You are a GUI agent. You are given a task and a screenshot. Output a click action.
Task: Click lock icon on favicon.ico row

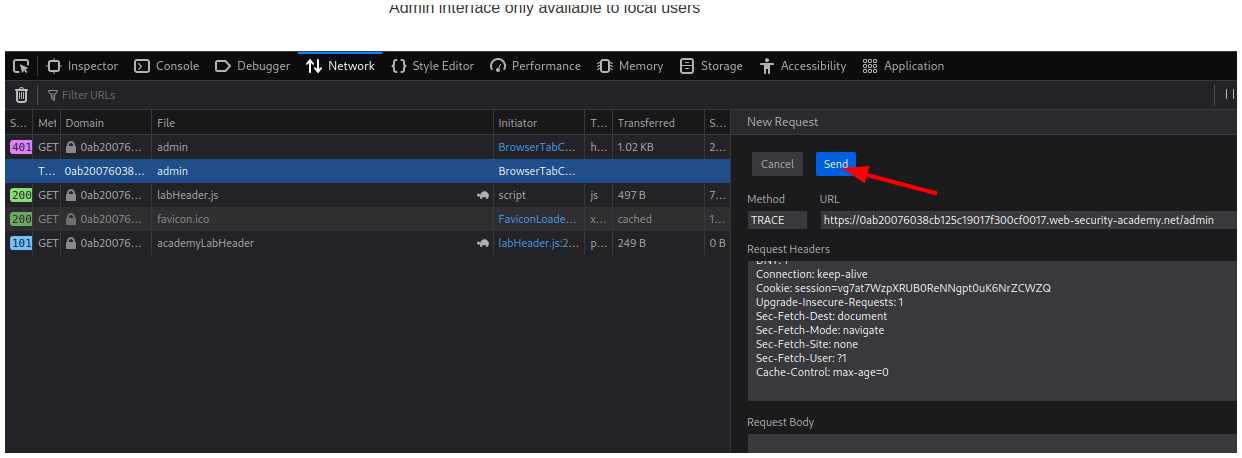pyautogui.click(x=72, y=219)
